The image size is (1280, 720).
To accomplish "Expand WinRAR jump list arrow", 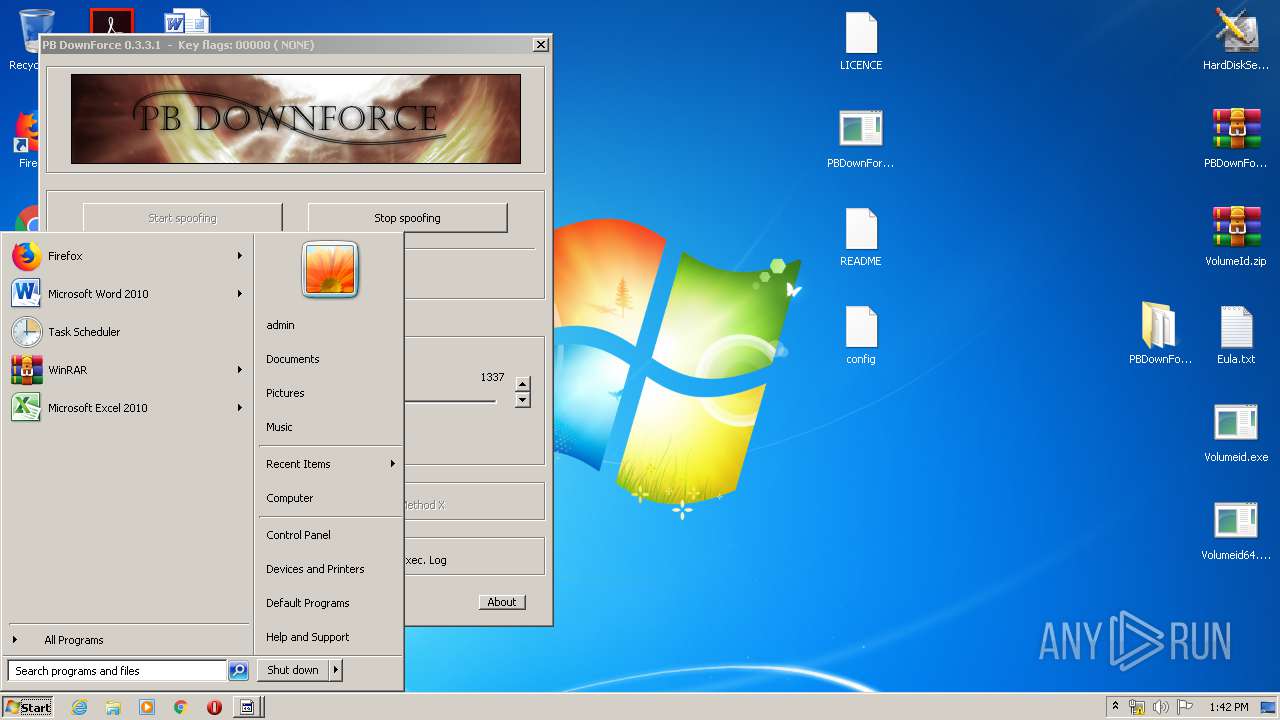I will click(240, 370).
